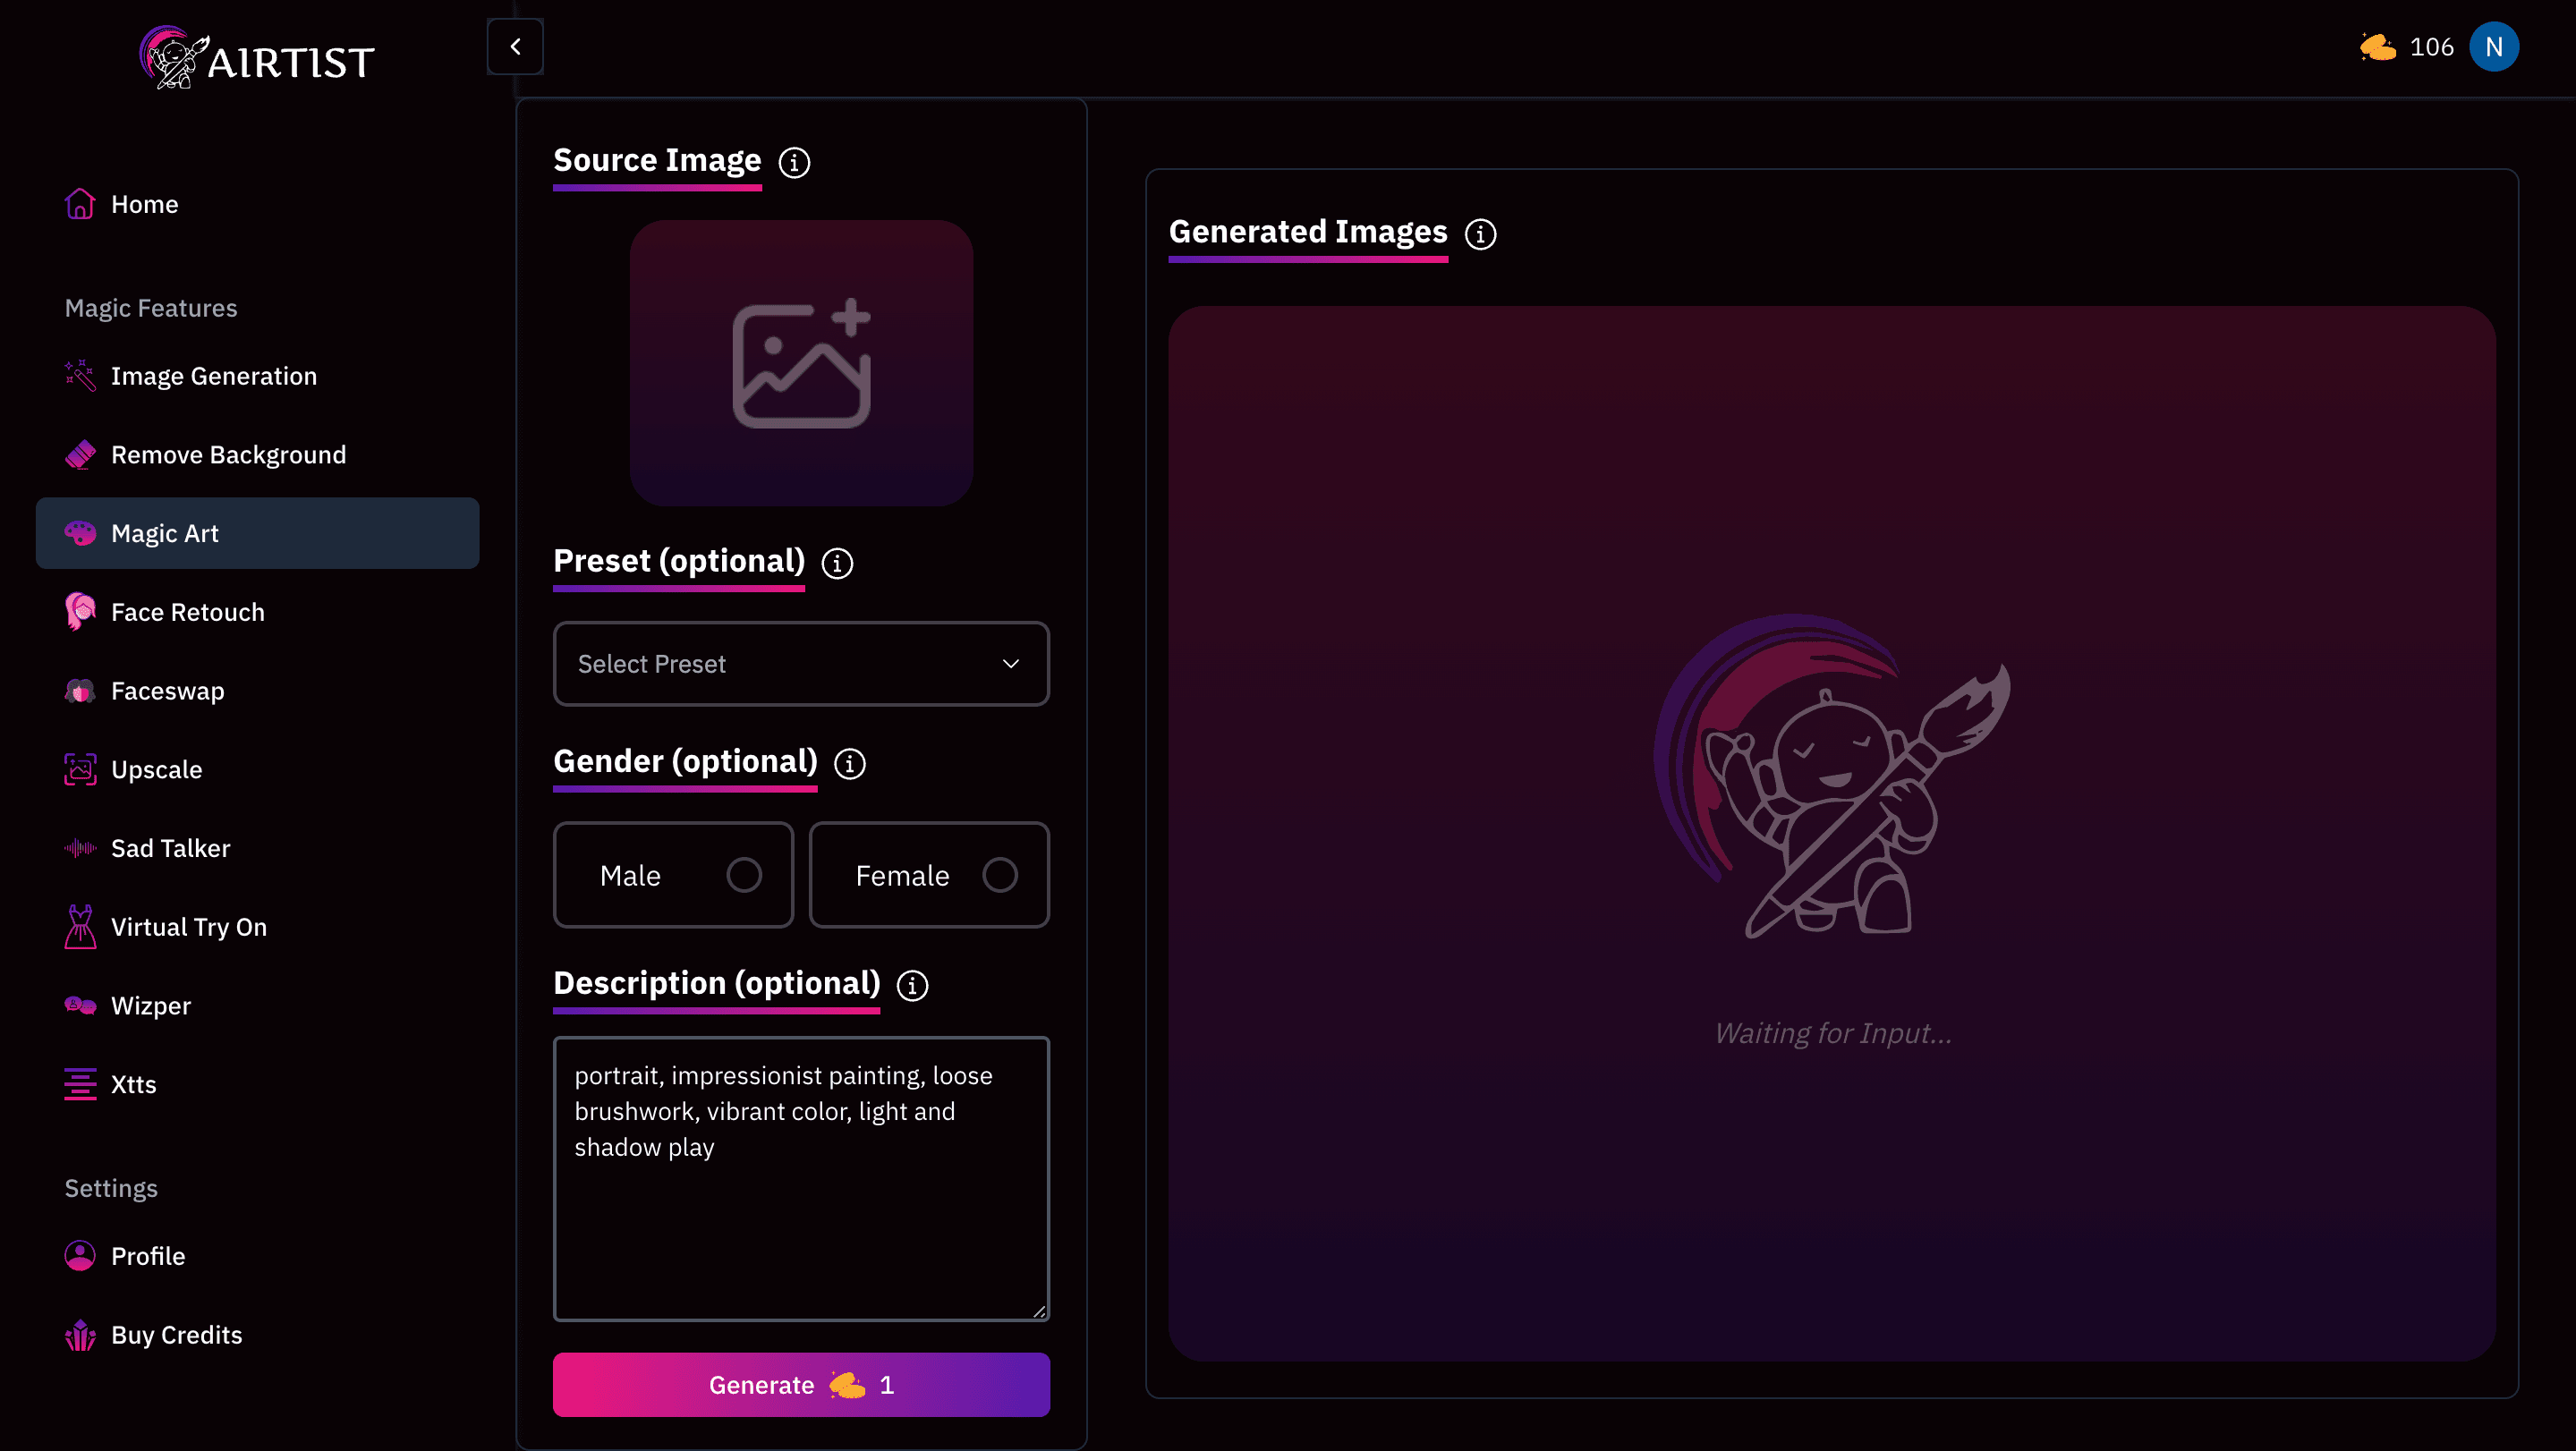Select the Female gender radio button
Screen dimensions: 2576x1451
click(x=1001, y=874)
